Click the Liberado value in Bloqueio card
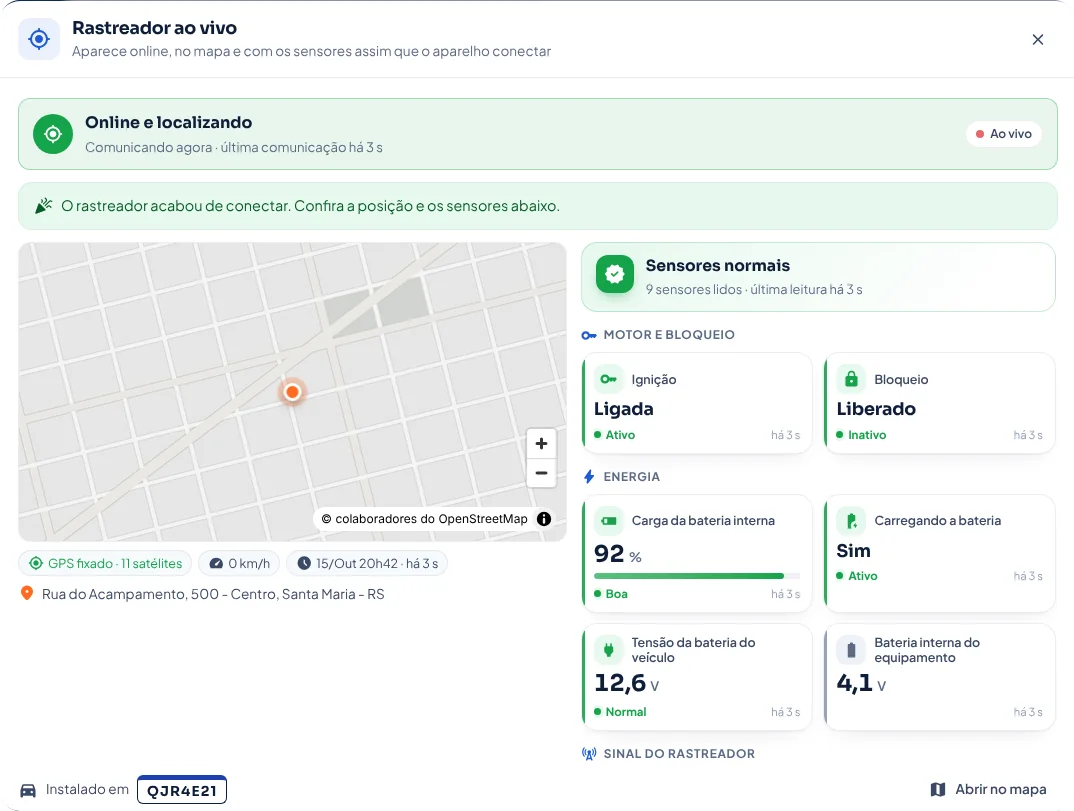 [876, 409]
